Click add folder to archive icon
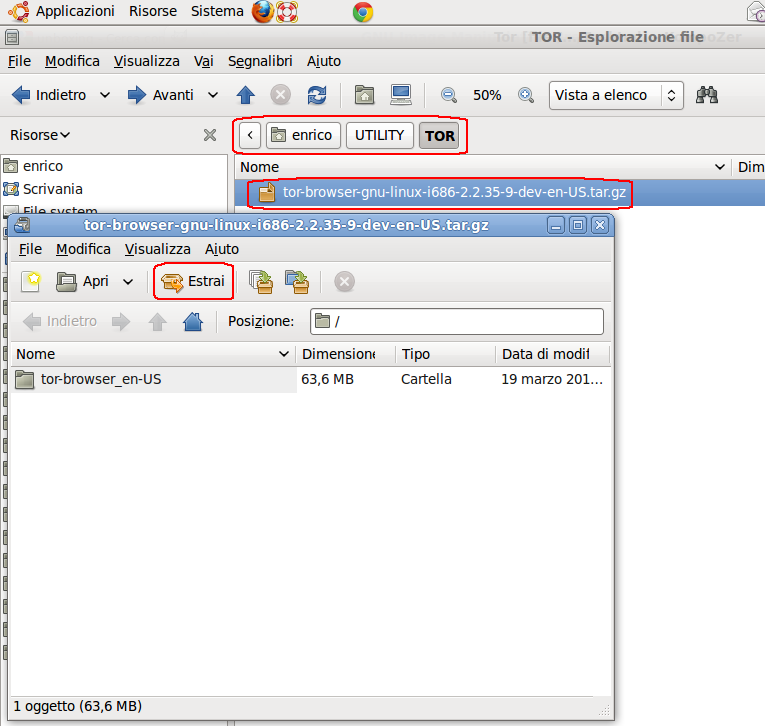This screenshot has height=726, width=765. (297, 282)
